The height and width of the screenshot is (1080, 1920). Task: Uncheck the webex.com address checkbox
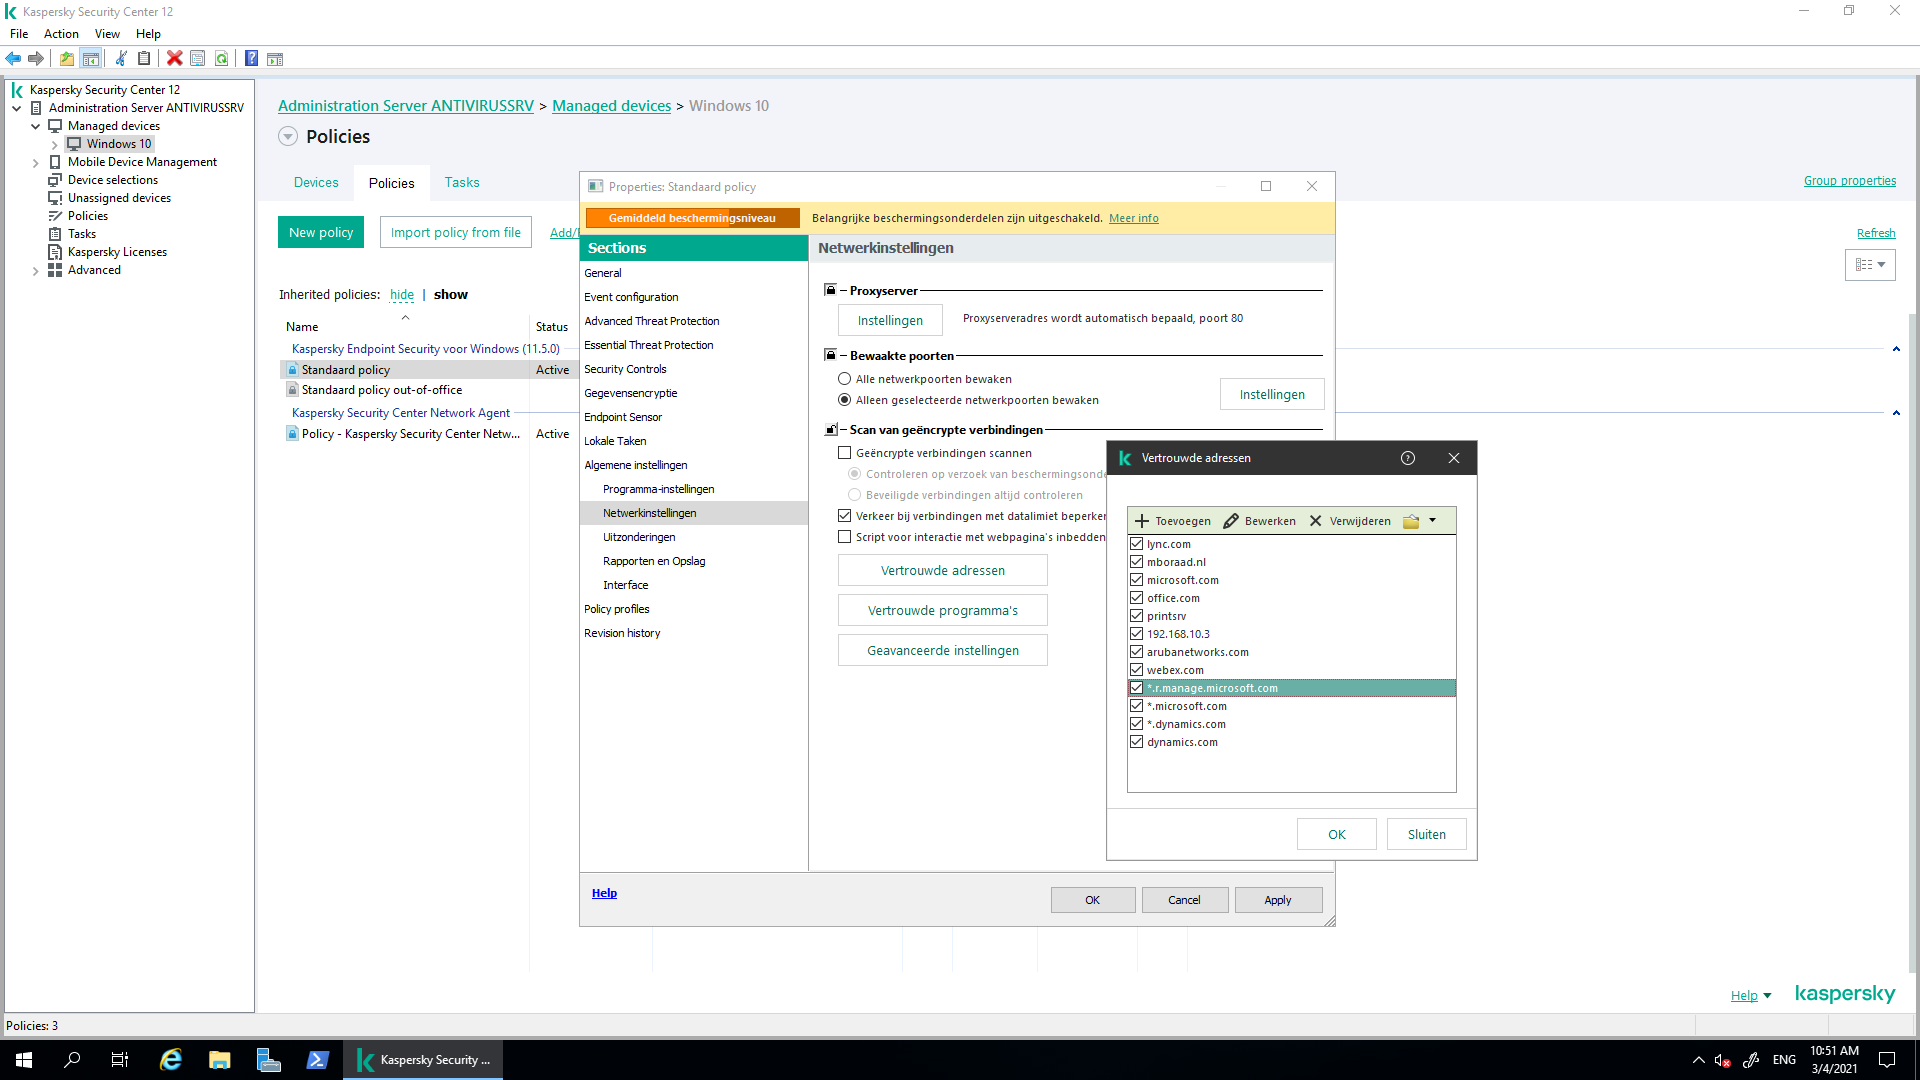(1136, 670)
